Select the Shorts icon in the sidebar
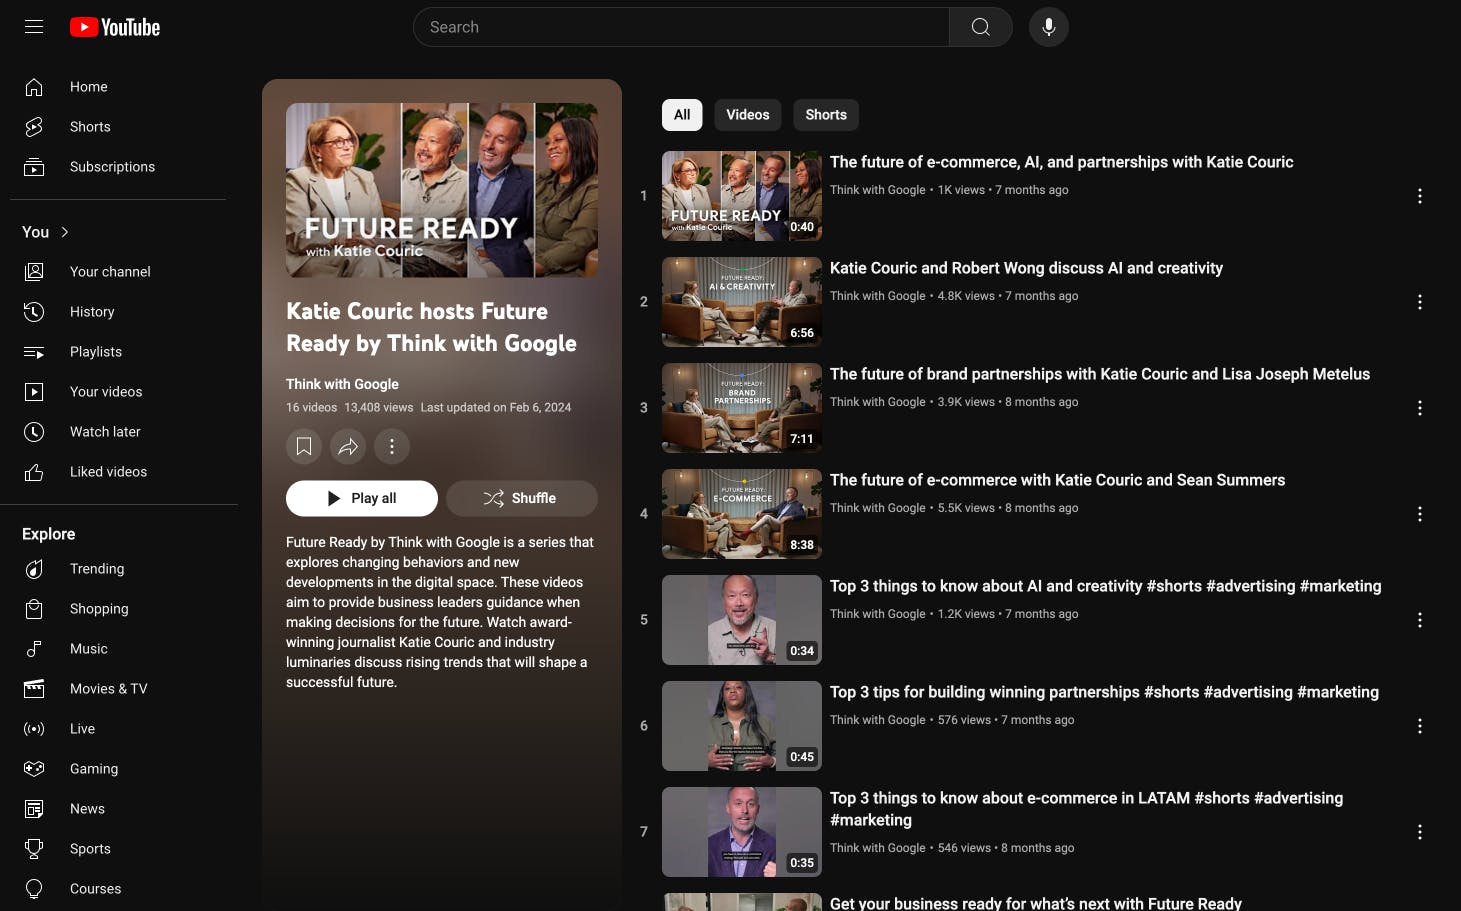The width and height of the screenshot is (1461, 911). click(34, 127)
